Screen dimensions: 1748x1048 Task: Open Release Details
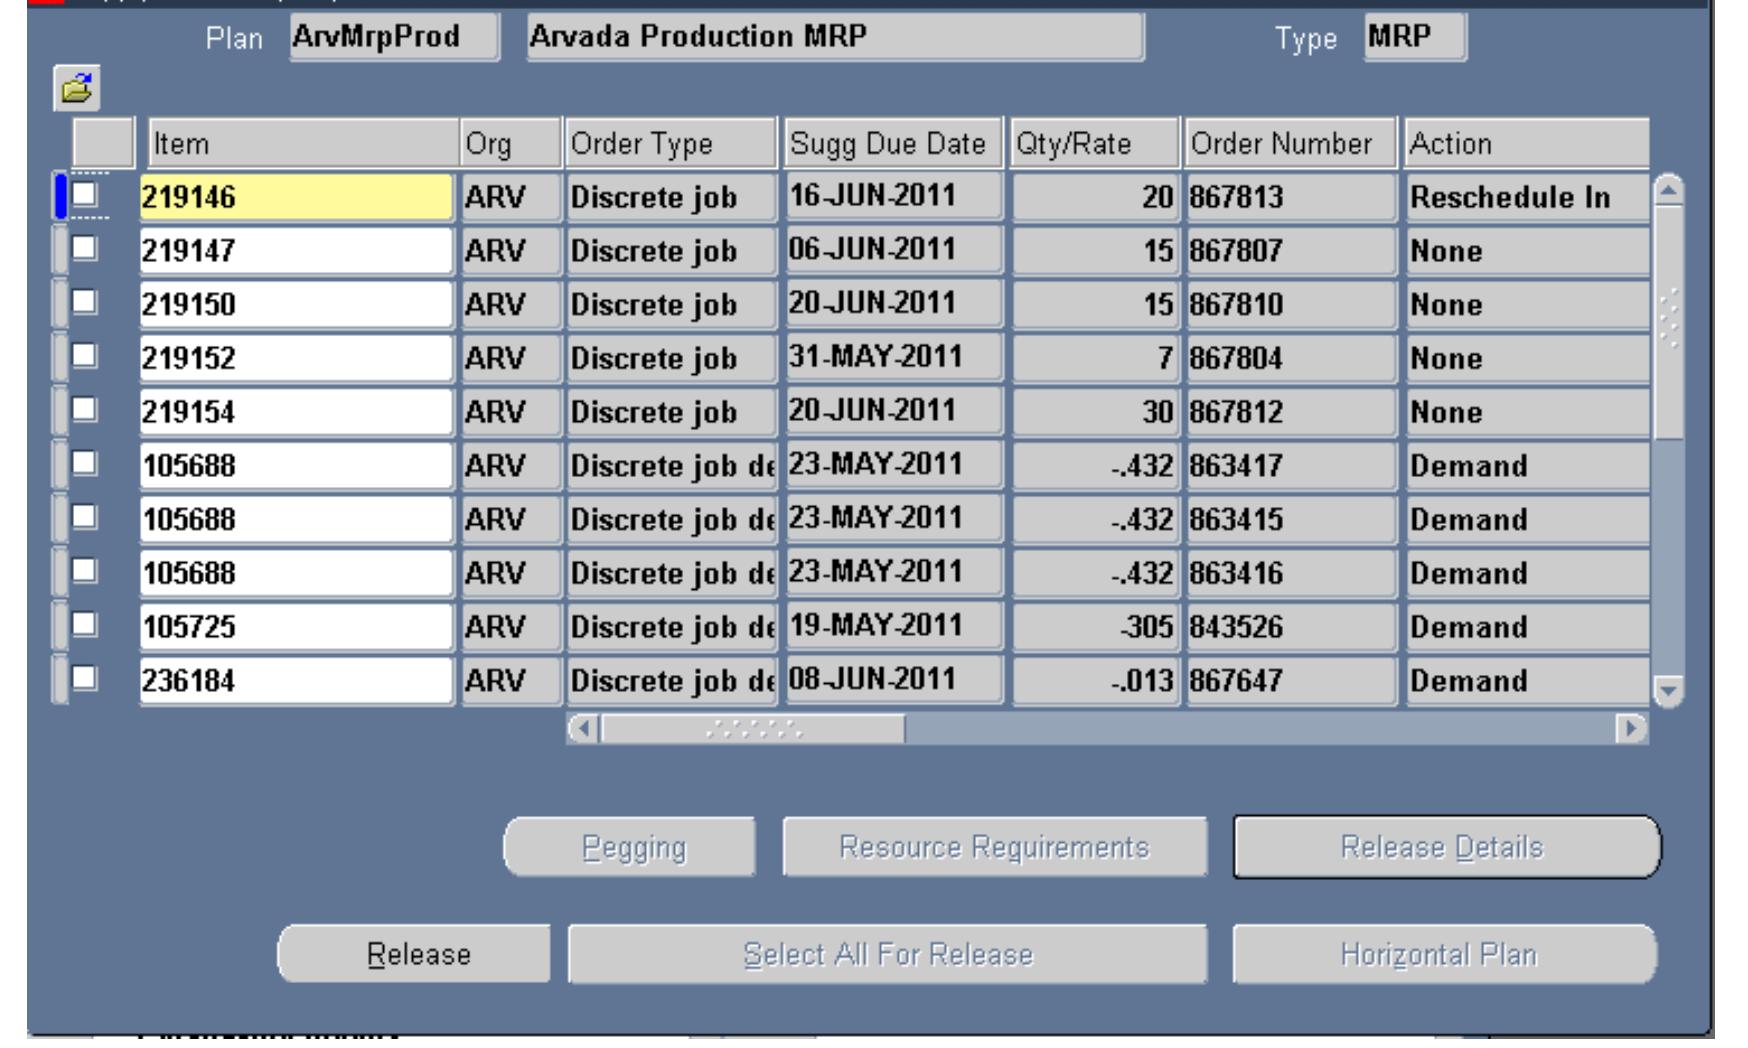click(1445, 847)
